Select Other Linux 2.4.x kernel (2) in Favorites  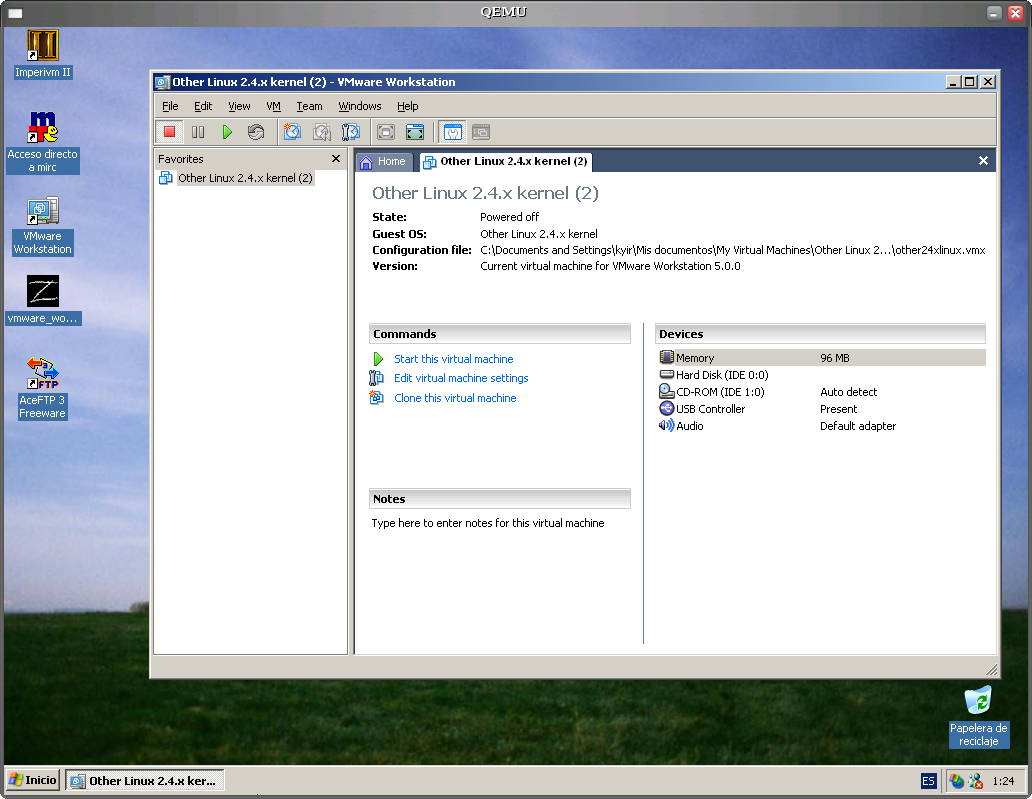click(x=245, y=178)
